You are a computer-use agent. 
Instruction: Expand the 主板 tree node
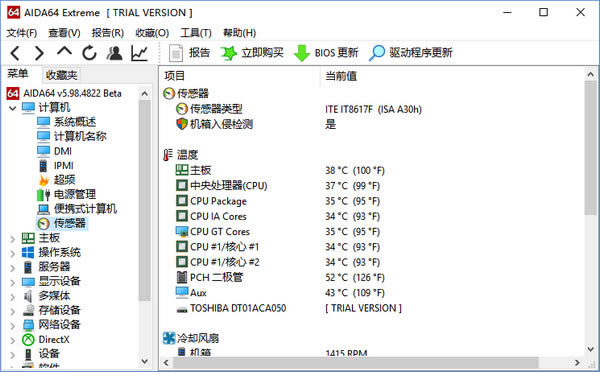coord(12,239)
